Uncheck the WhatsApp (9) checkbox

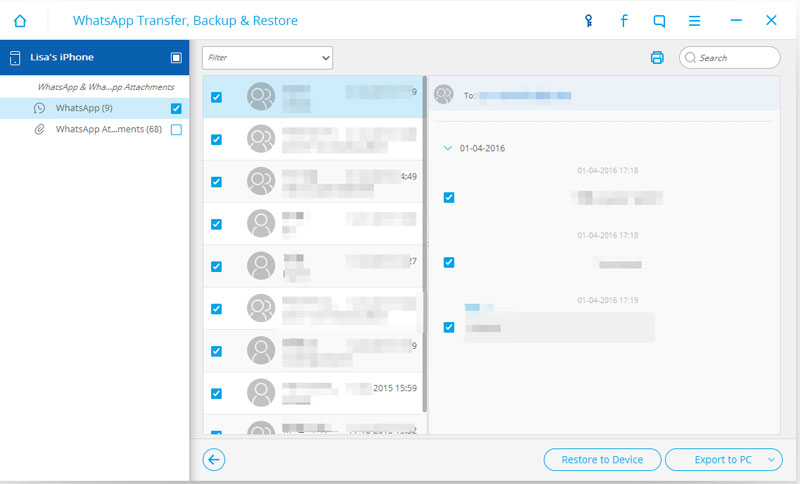coord(176,108)
